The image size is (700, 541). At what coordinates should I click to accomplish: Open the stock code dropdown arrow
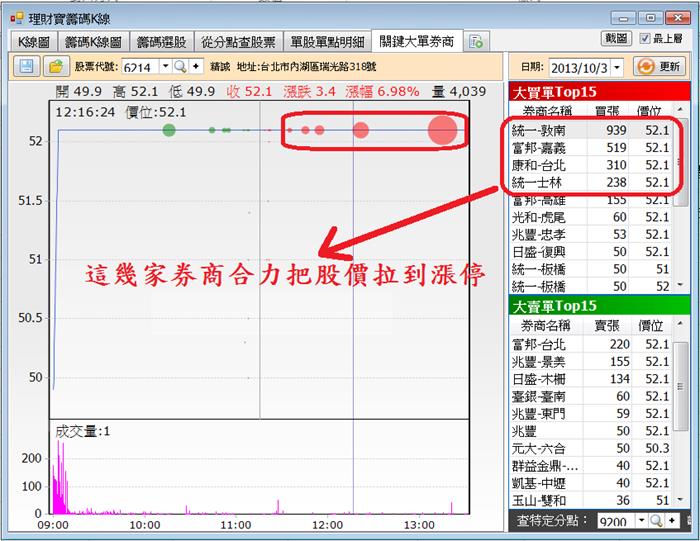tap(165, 67)
